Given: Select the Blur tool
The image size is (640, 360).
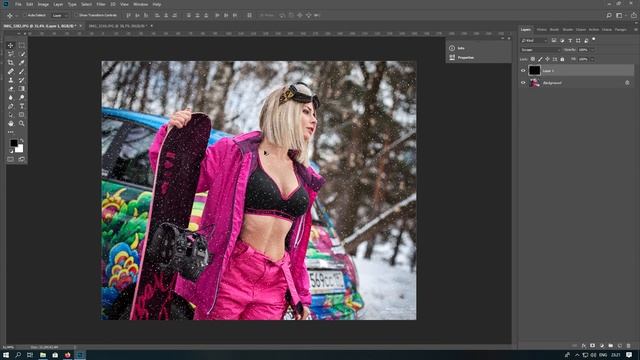Looking at the screenshot, I should [x=11, y=98].
